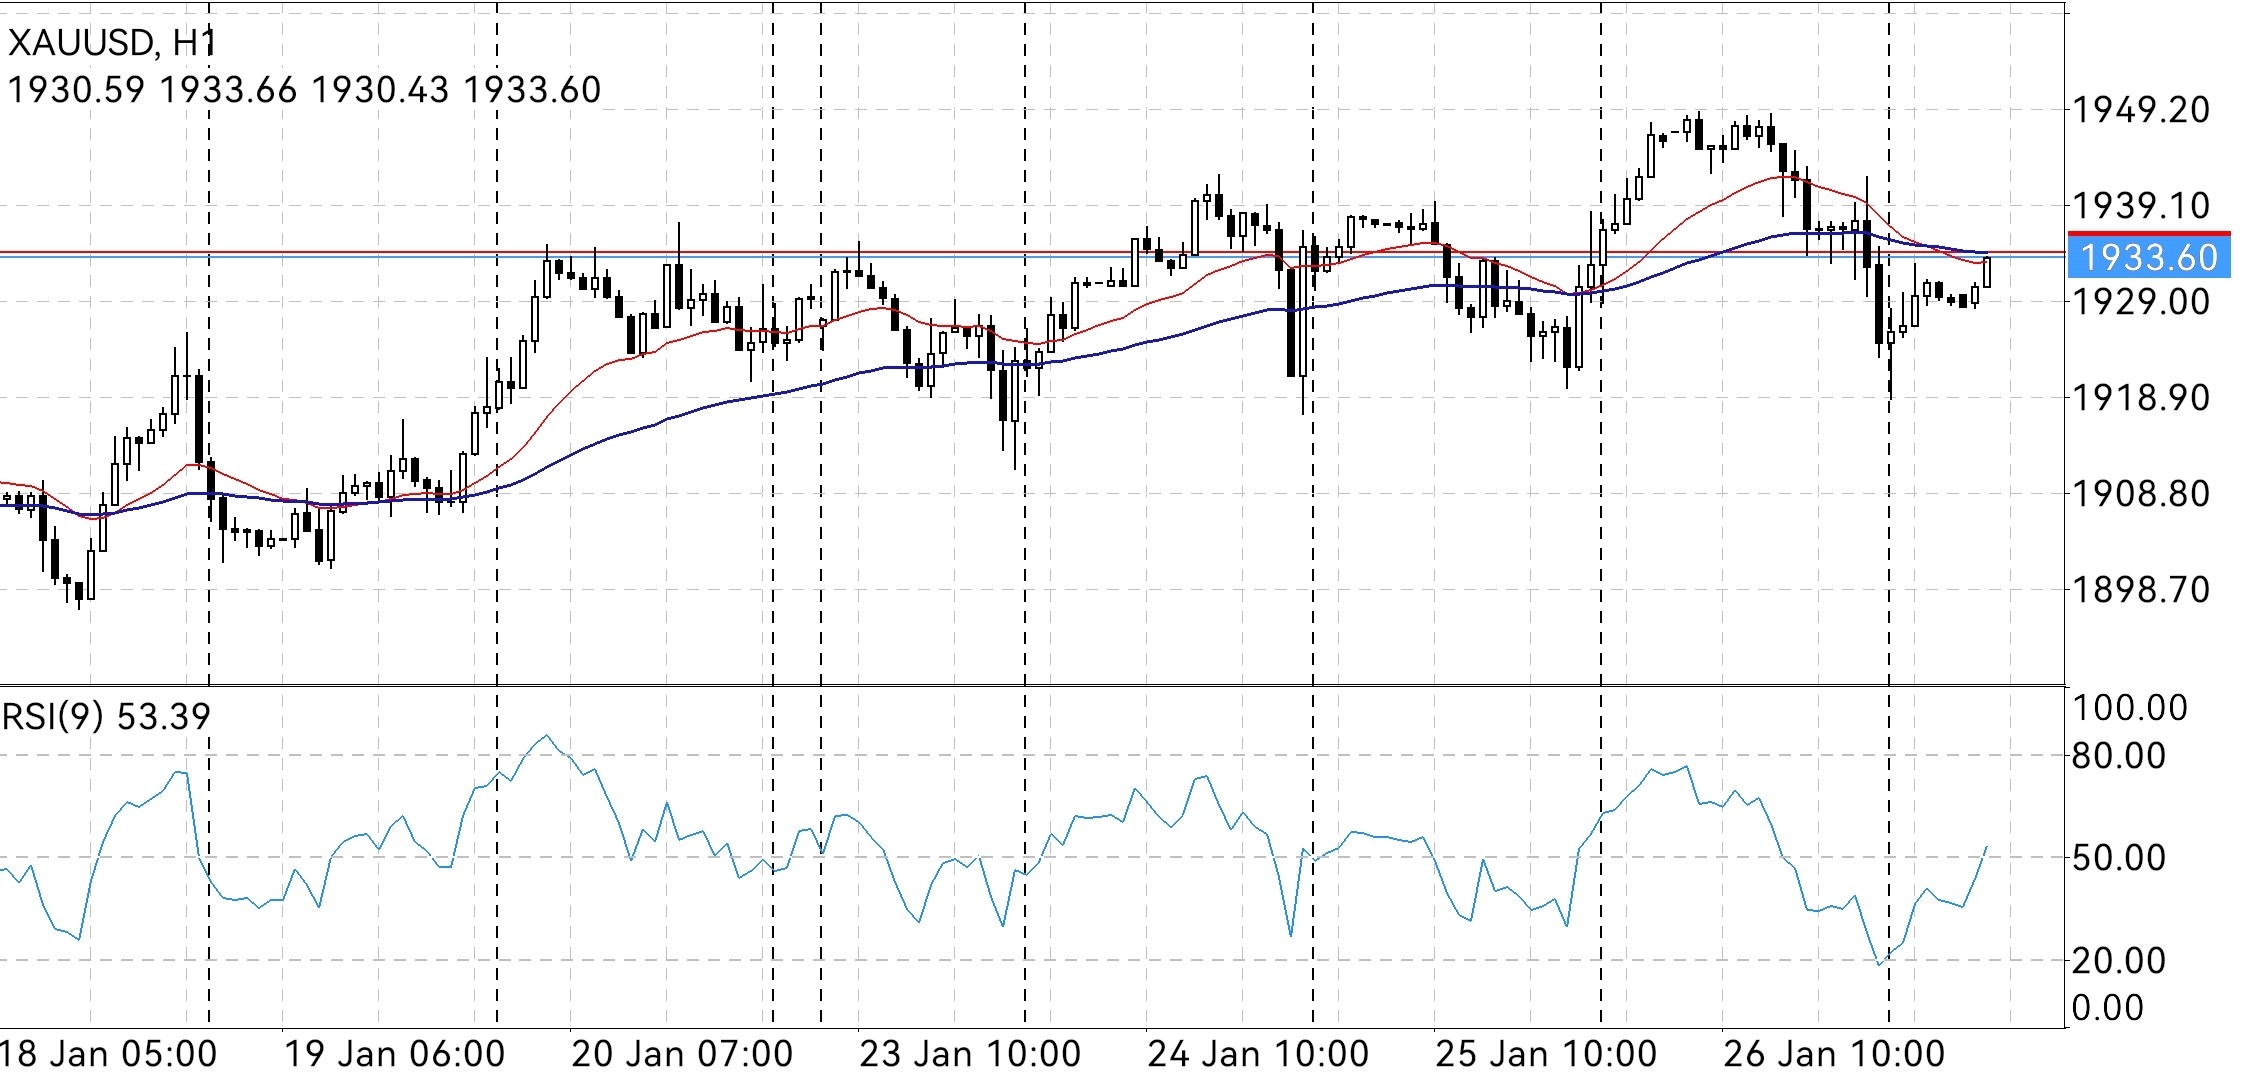
Task: Click the 20.00 RSI scale label
Action: (x=2118, y=961)
